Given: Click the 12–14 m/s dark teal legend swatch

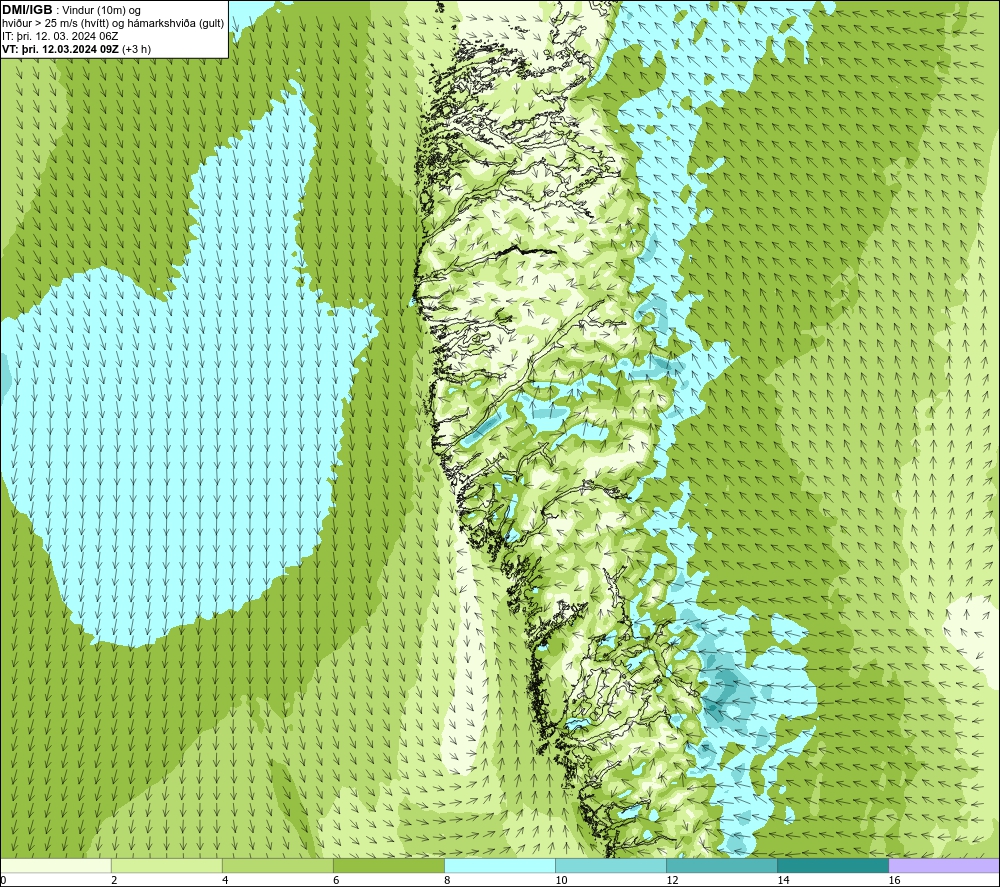Looking at the screenshot, I should [721, 865].
